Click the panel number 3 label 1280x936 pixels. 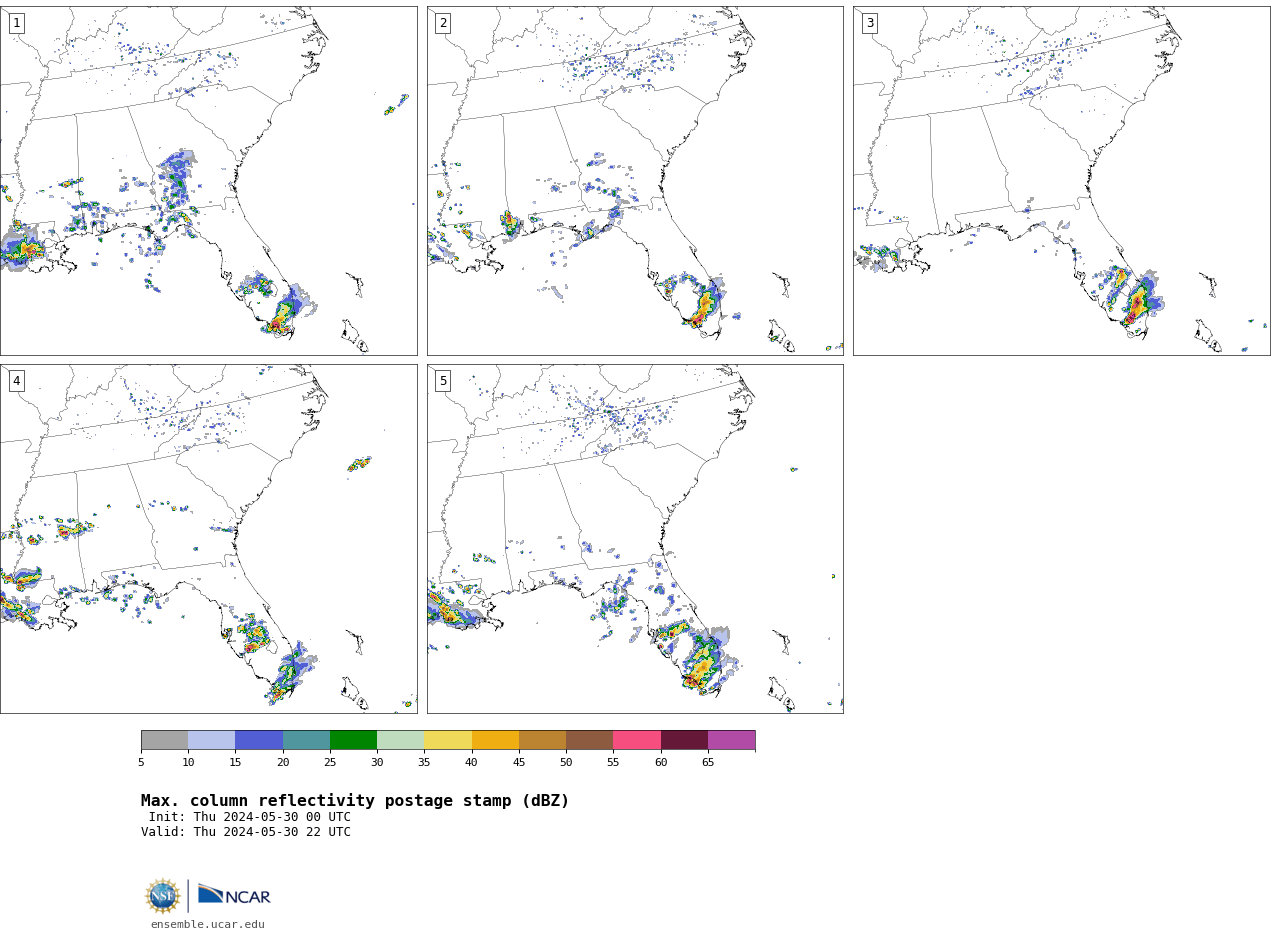[x=869, y=23]
